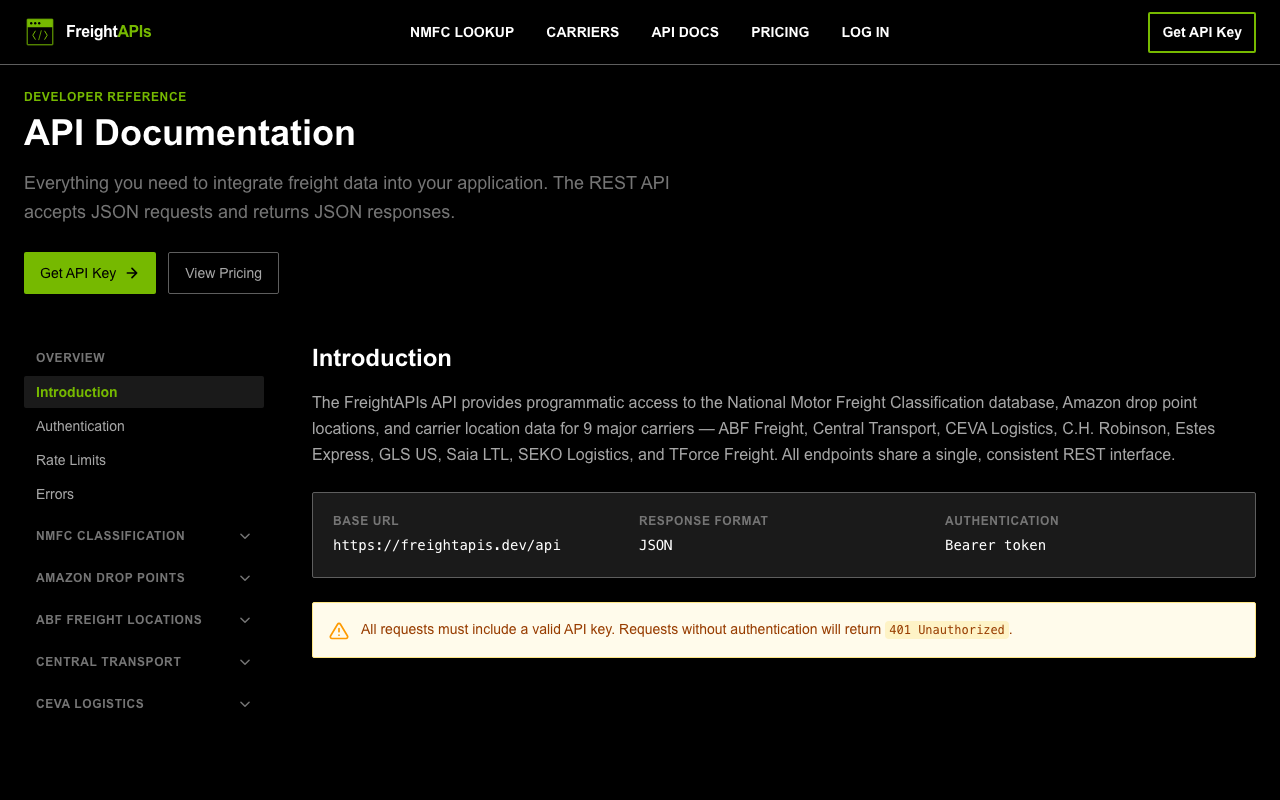
Task: Click the FreightAPIs brand name
Action: coord(109,32)
